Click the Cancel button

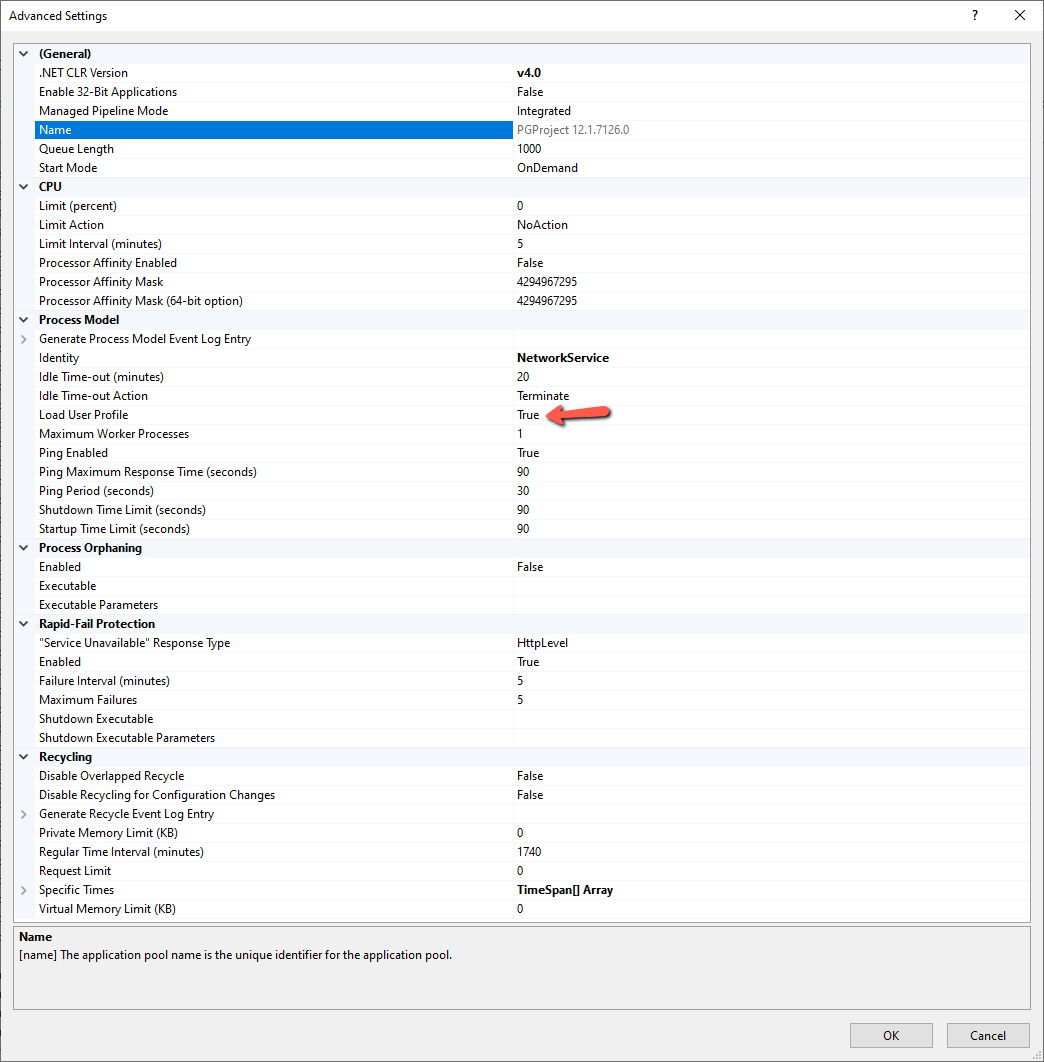point(987,1035)
